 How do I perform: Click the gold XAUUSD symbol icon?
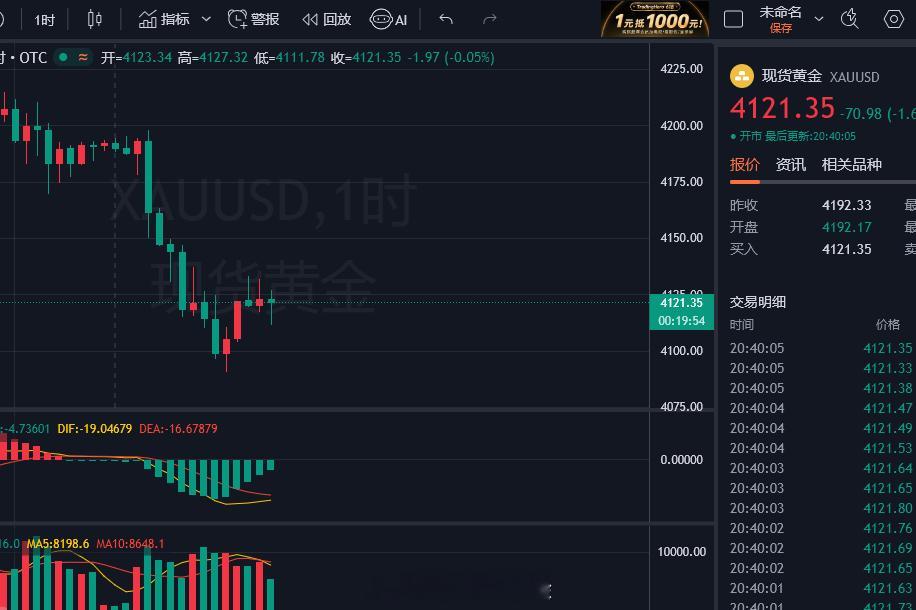coord(742,76)
